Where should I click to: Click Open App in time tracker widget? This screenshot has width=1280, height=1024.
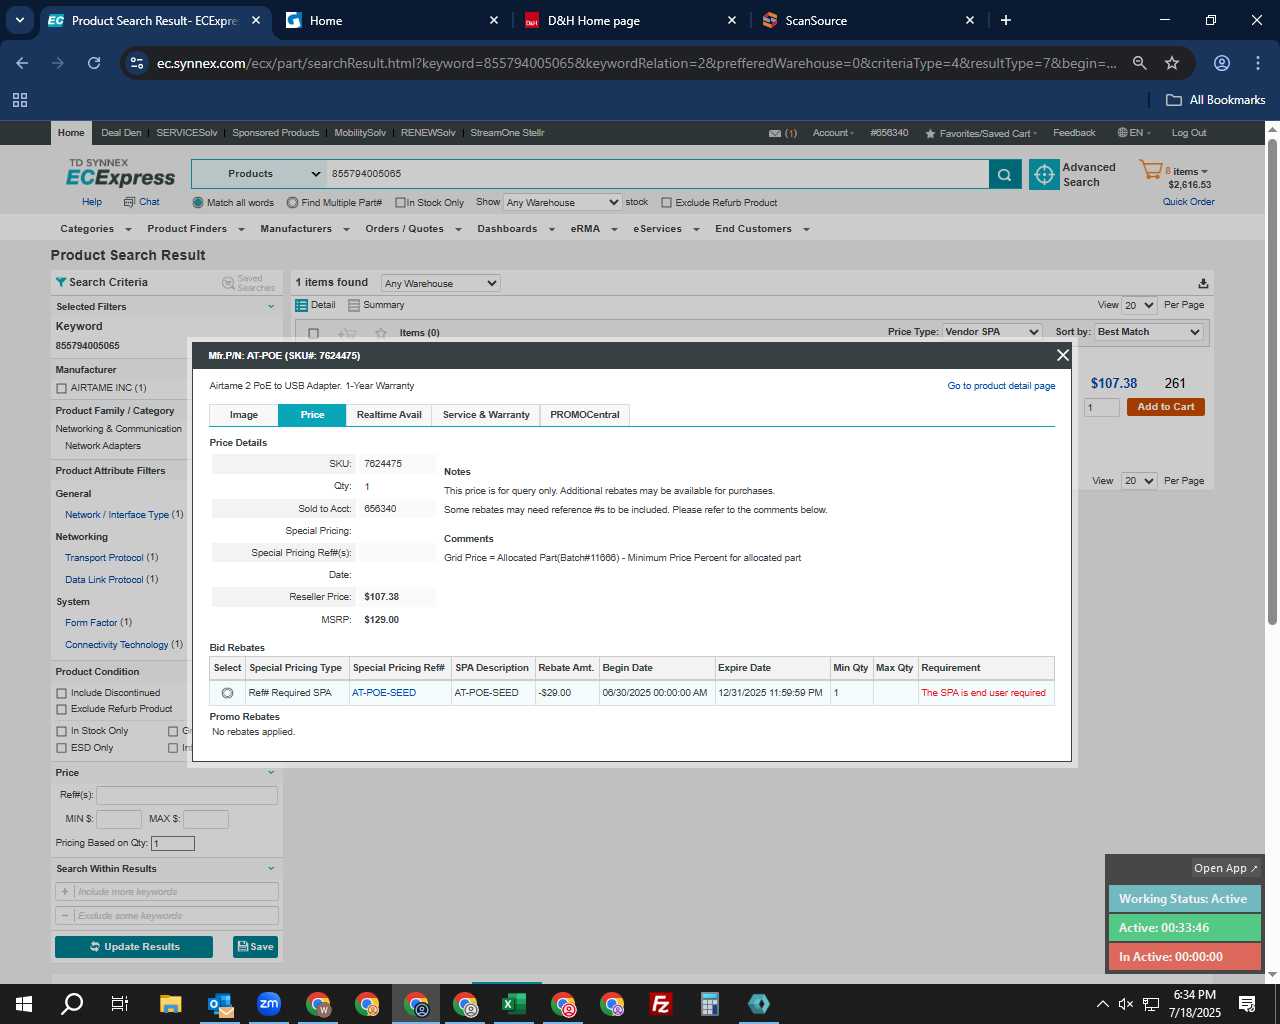click(1225, 868)
